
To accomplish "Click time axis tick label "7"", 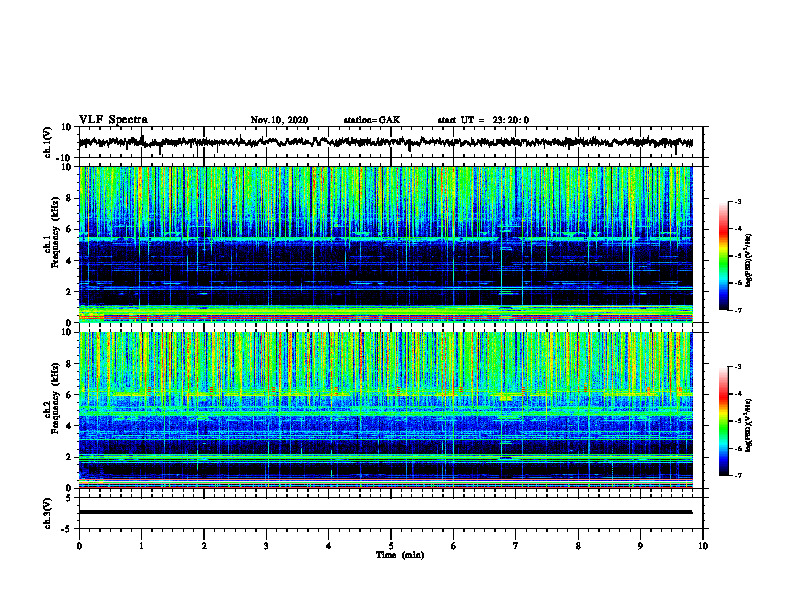I will 516,546.
